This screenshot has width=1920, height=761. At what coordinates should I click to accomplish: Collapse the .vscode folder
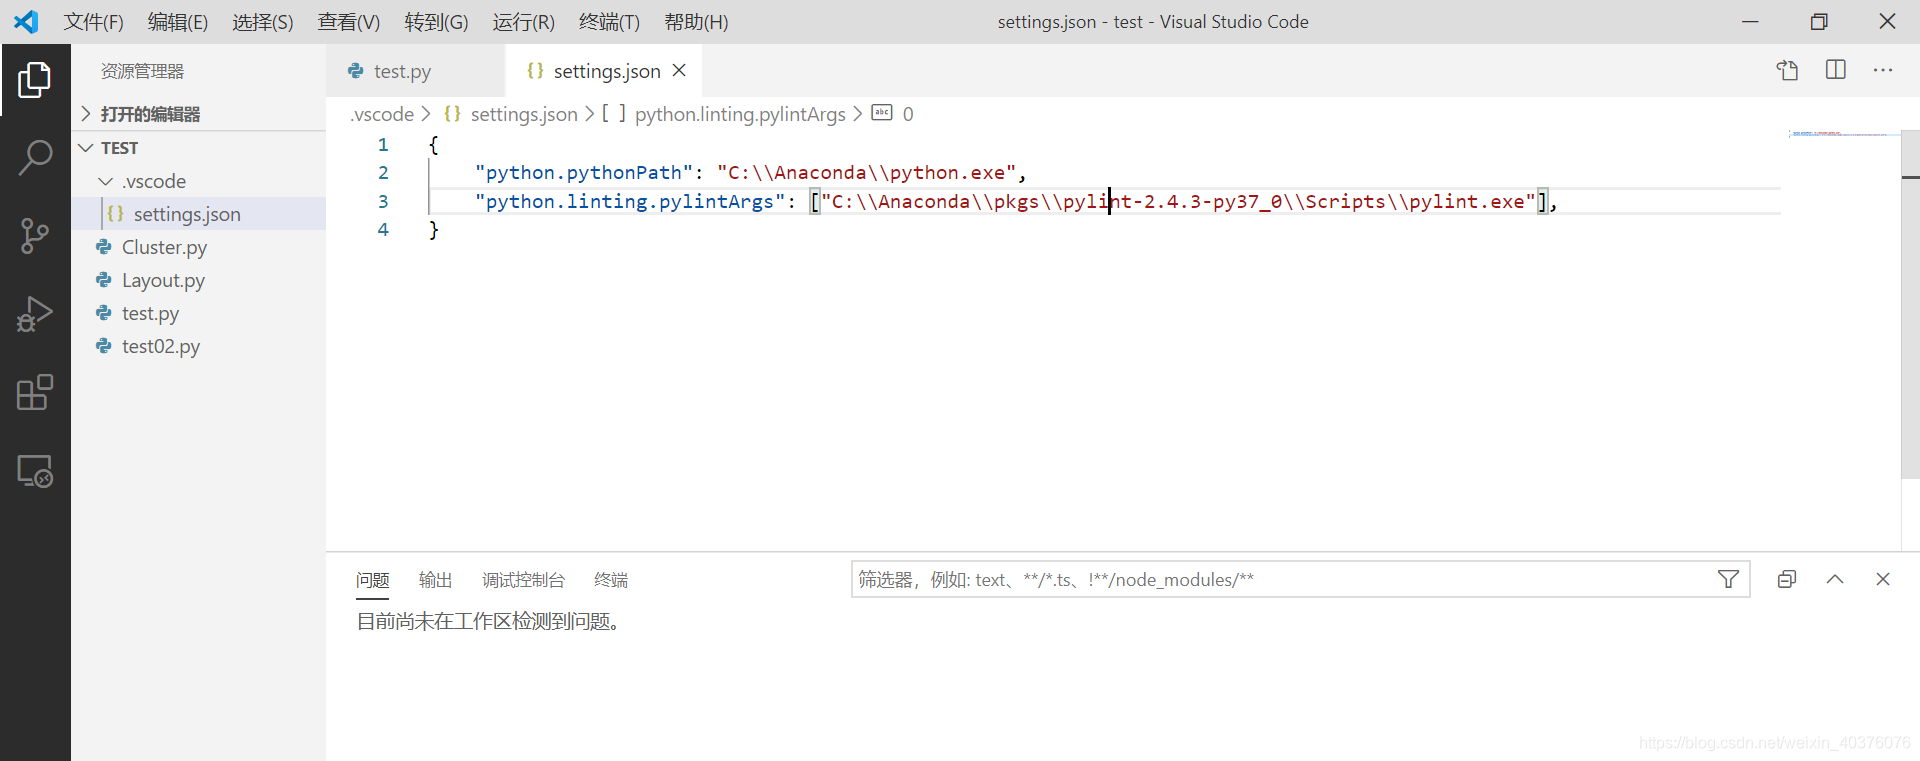point(198,181)
